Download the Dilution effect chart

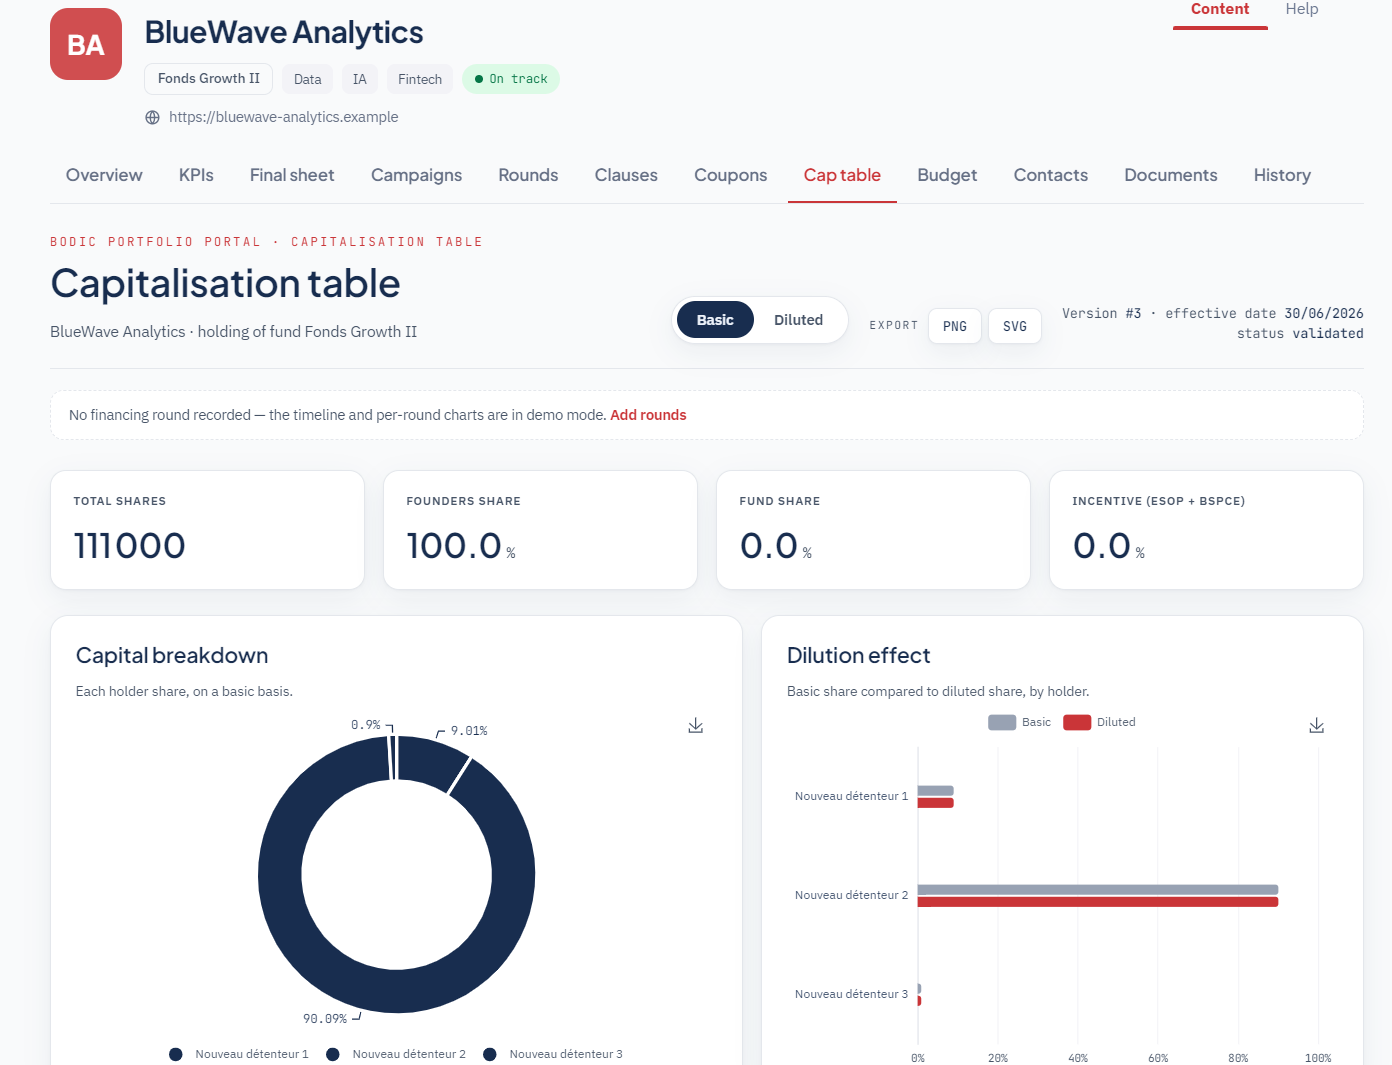click(1317, 725)
